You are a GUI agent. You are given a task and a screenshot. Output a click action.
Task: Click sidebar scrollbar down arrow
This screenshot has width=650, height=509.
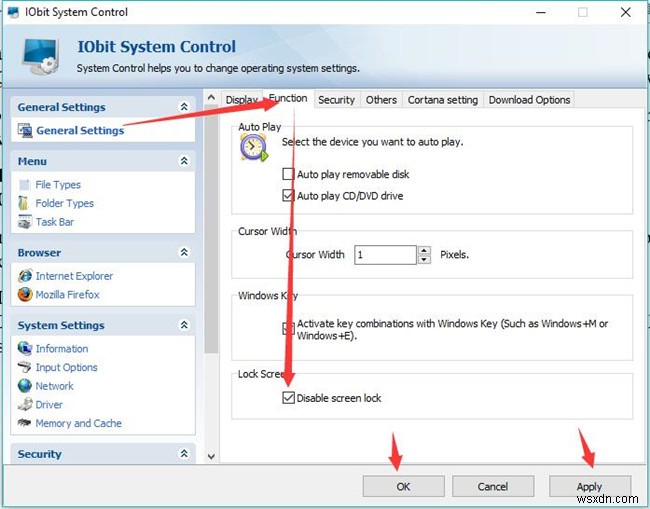(x=211, y=456)
